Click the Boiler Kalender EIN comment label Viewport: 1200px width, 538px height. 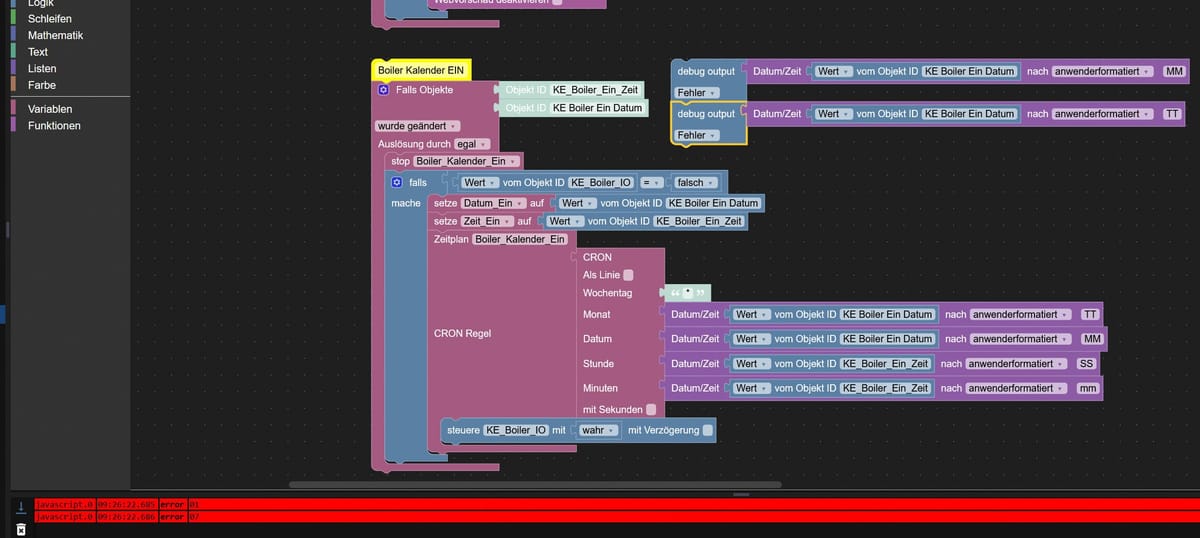420,70
